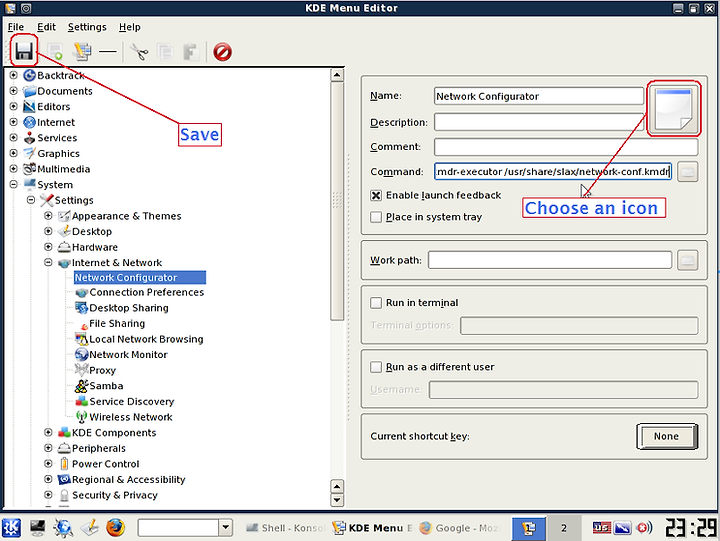Select Local Network Browsing entry

[x=139, y=339]
